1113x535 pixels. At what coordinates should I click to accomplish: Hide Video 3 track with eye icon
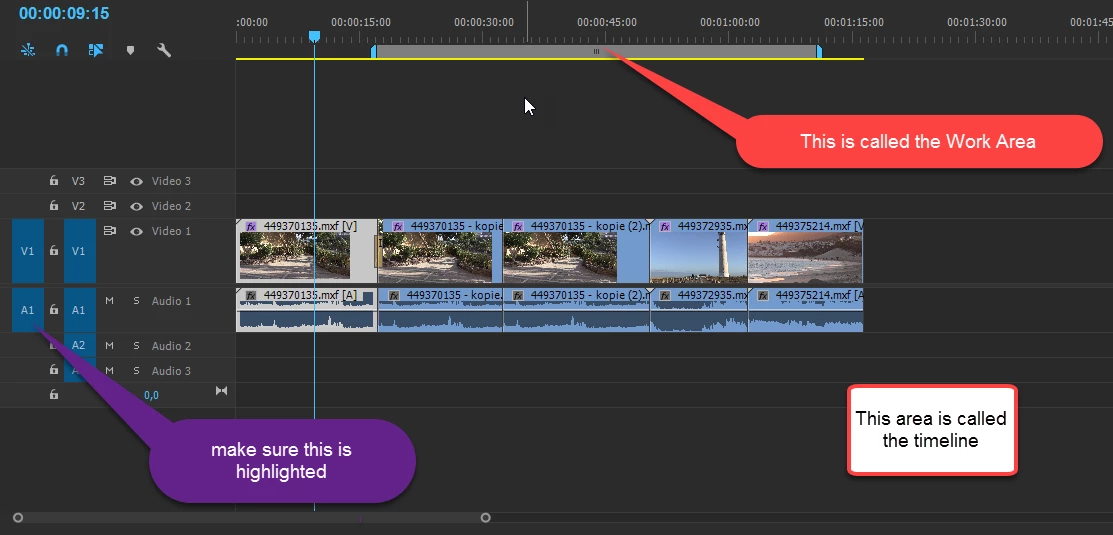136,182
